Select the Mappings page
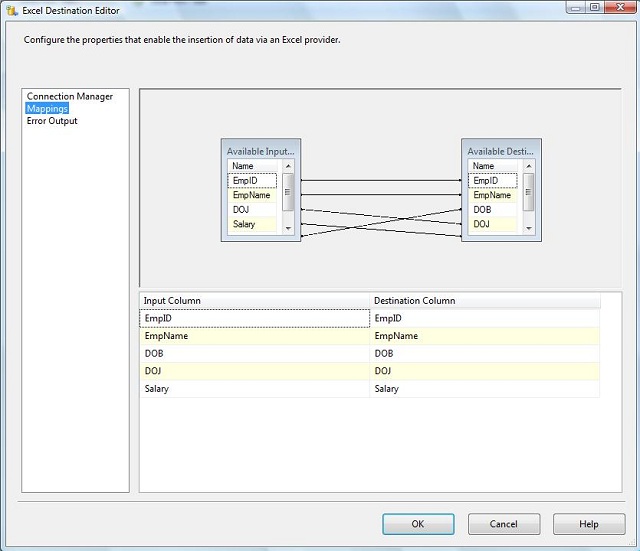 coord(47,109)
